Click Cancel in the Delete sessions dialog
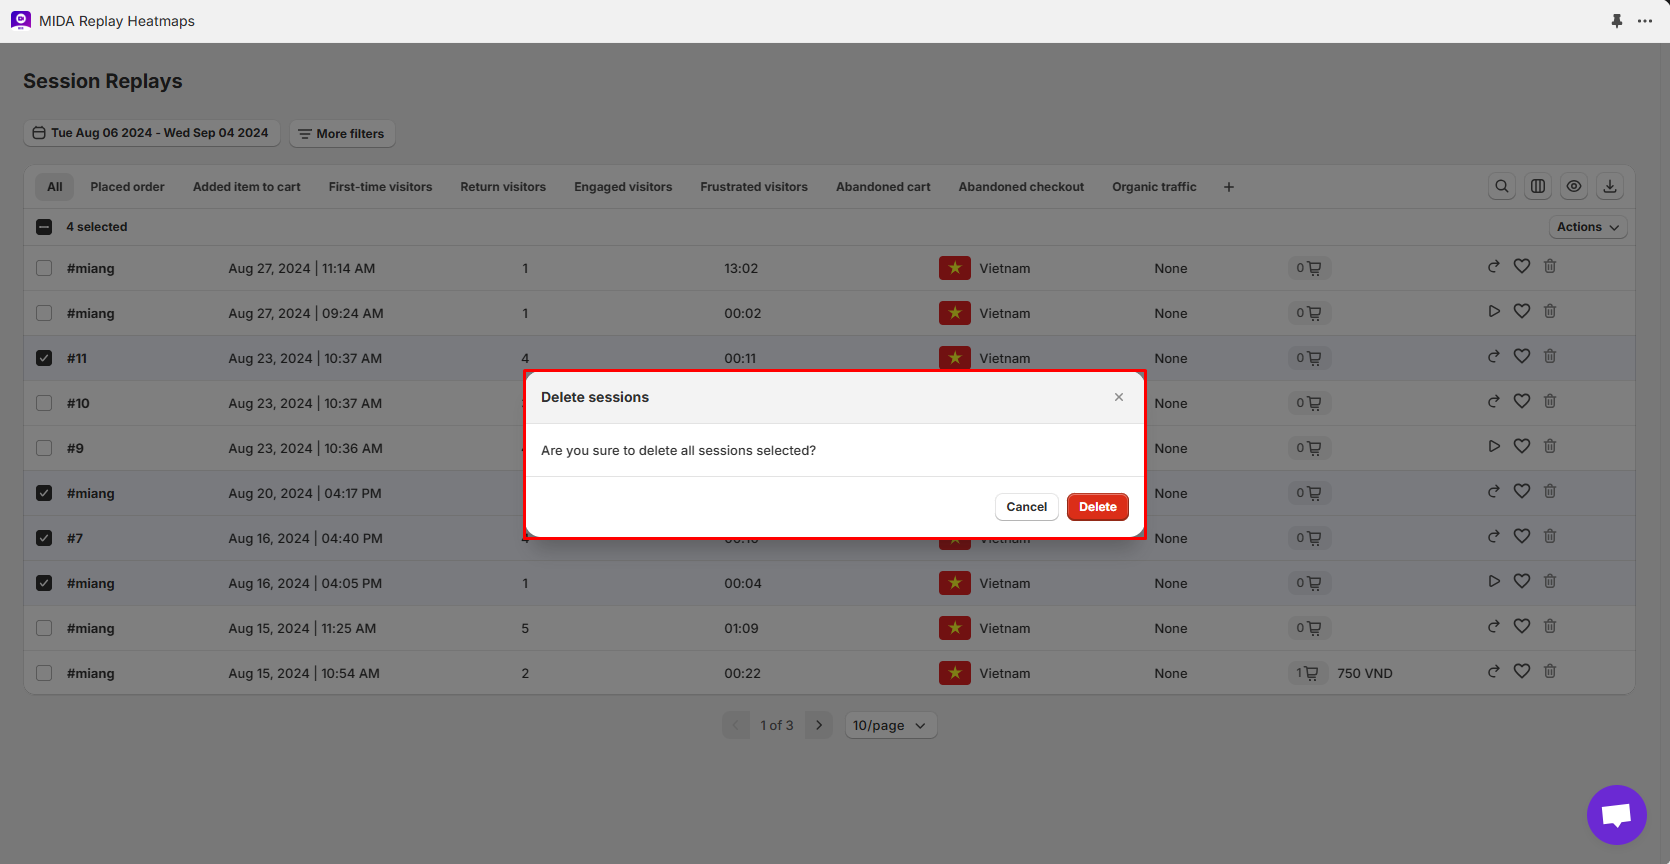Viewport: 1670px width, 864px height. tap(1026, 507)
